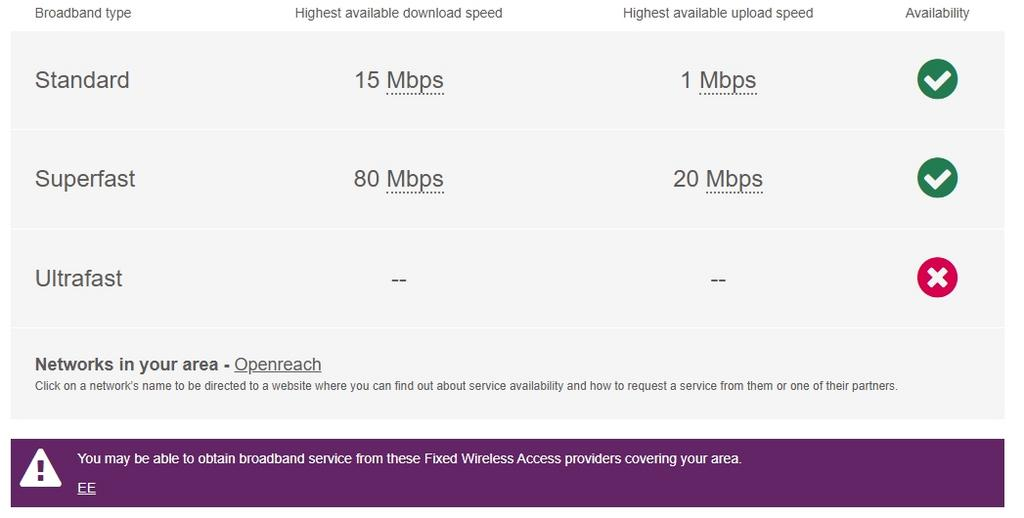Click the Availability column header
1024x518 pixels.
[937, 13]
